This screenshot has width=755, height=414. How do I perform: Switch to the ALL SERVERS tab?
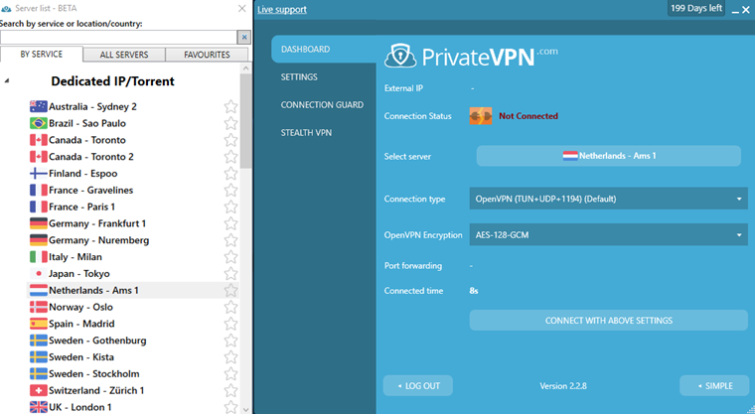click(x=124, y=55)
